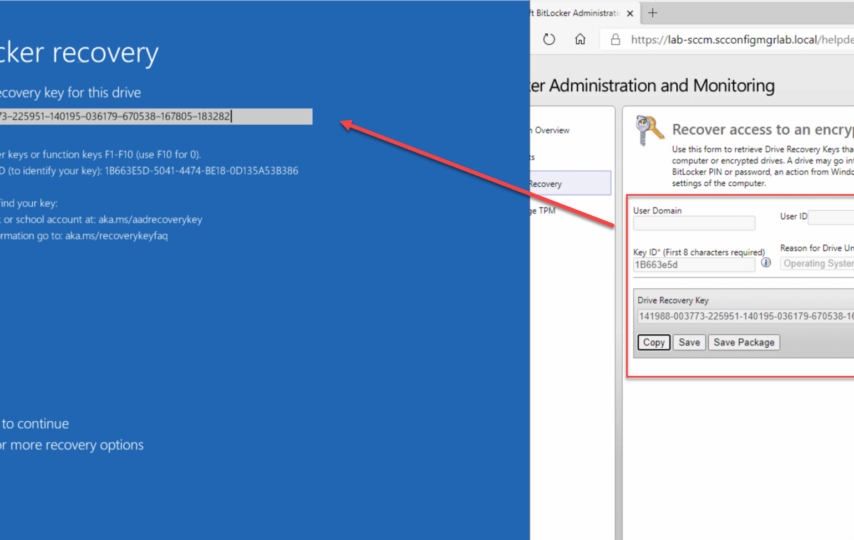Click the aka.ms/aadrecoverykey text
This screenshot has width=854, height=540.
[x=150, y=220]
